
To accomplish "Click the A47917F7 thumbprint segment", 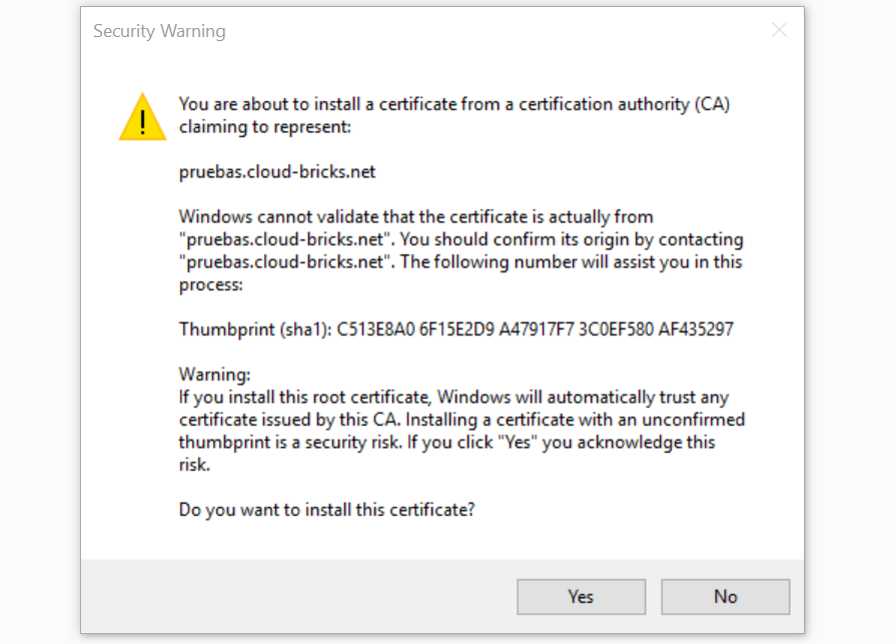I will click(x=536, y=330).
